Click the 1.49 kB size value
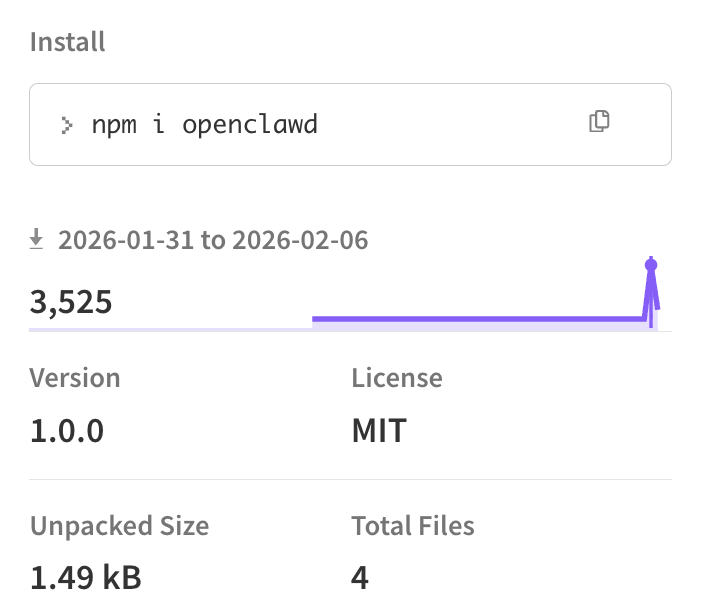The height and width of the screenshot is (616, 704). tap(86, 577)
